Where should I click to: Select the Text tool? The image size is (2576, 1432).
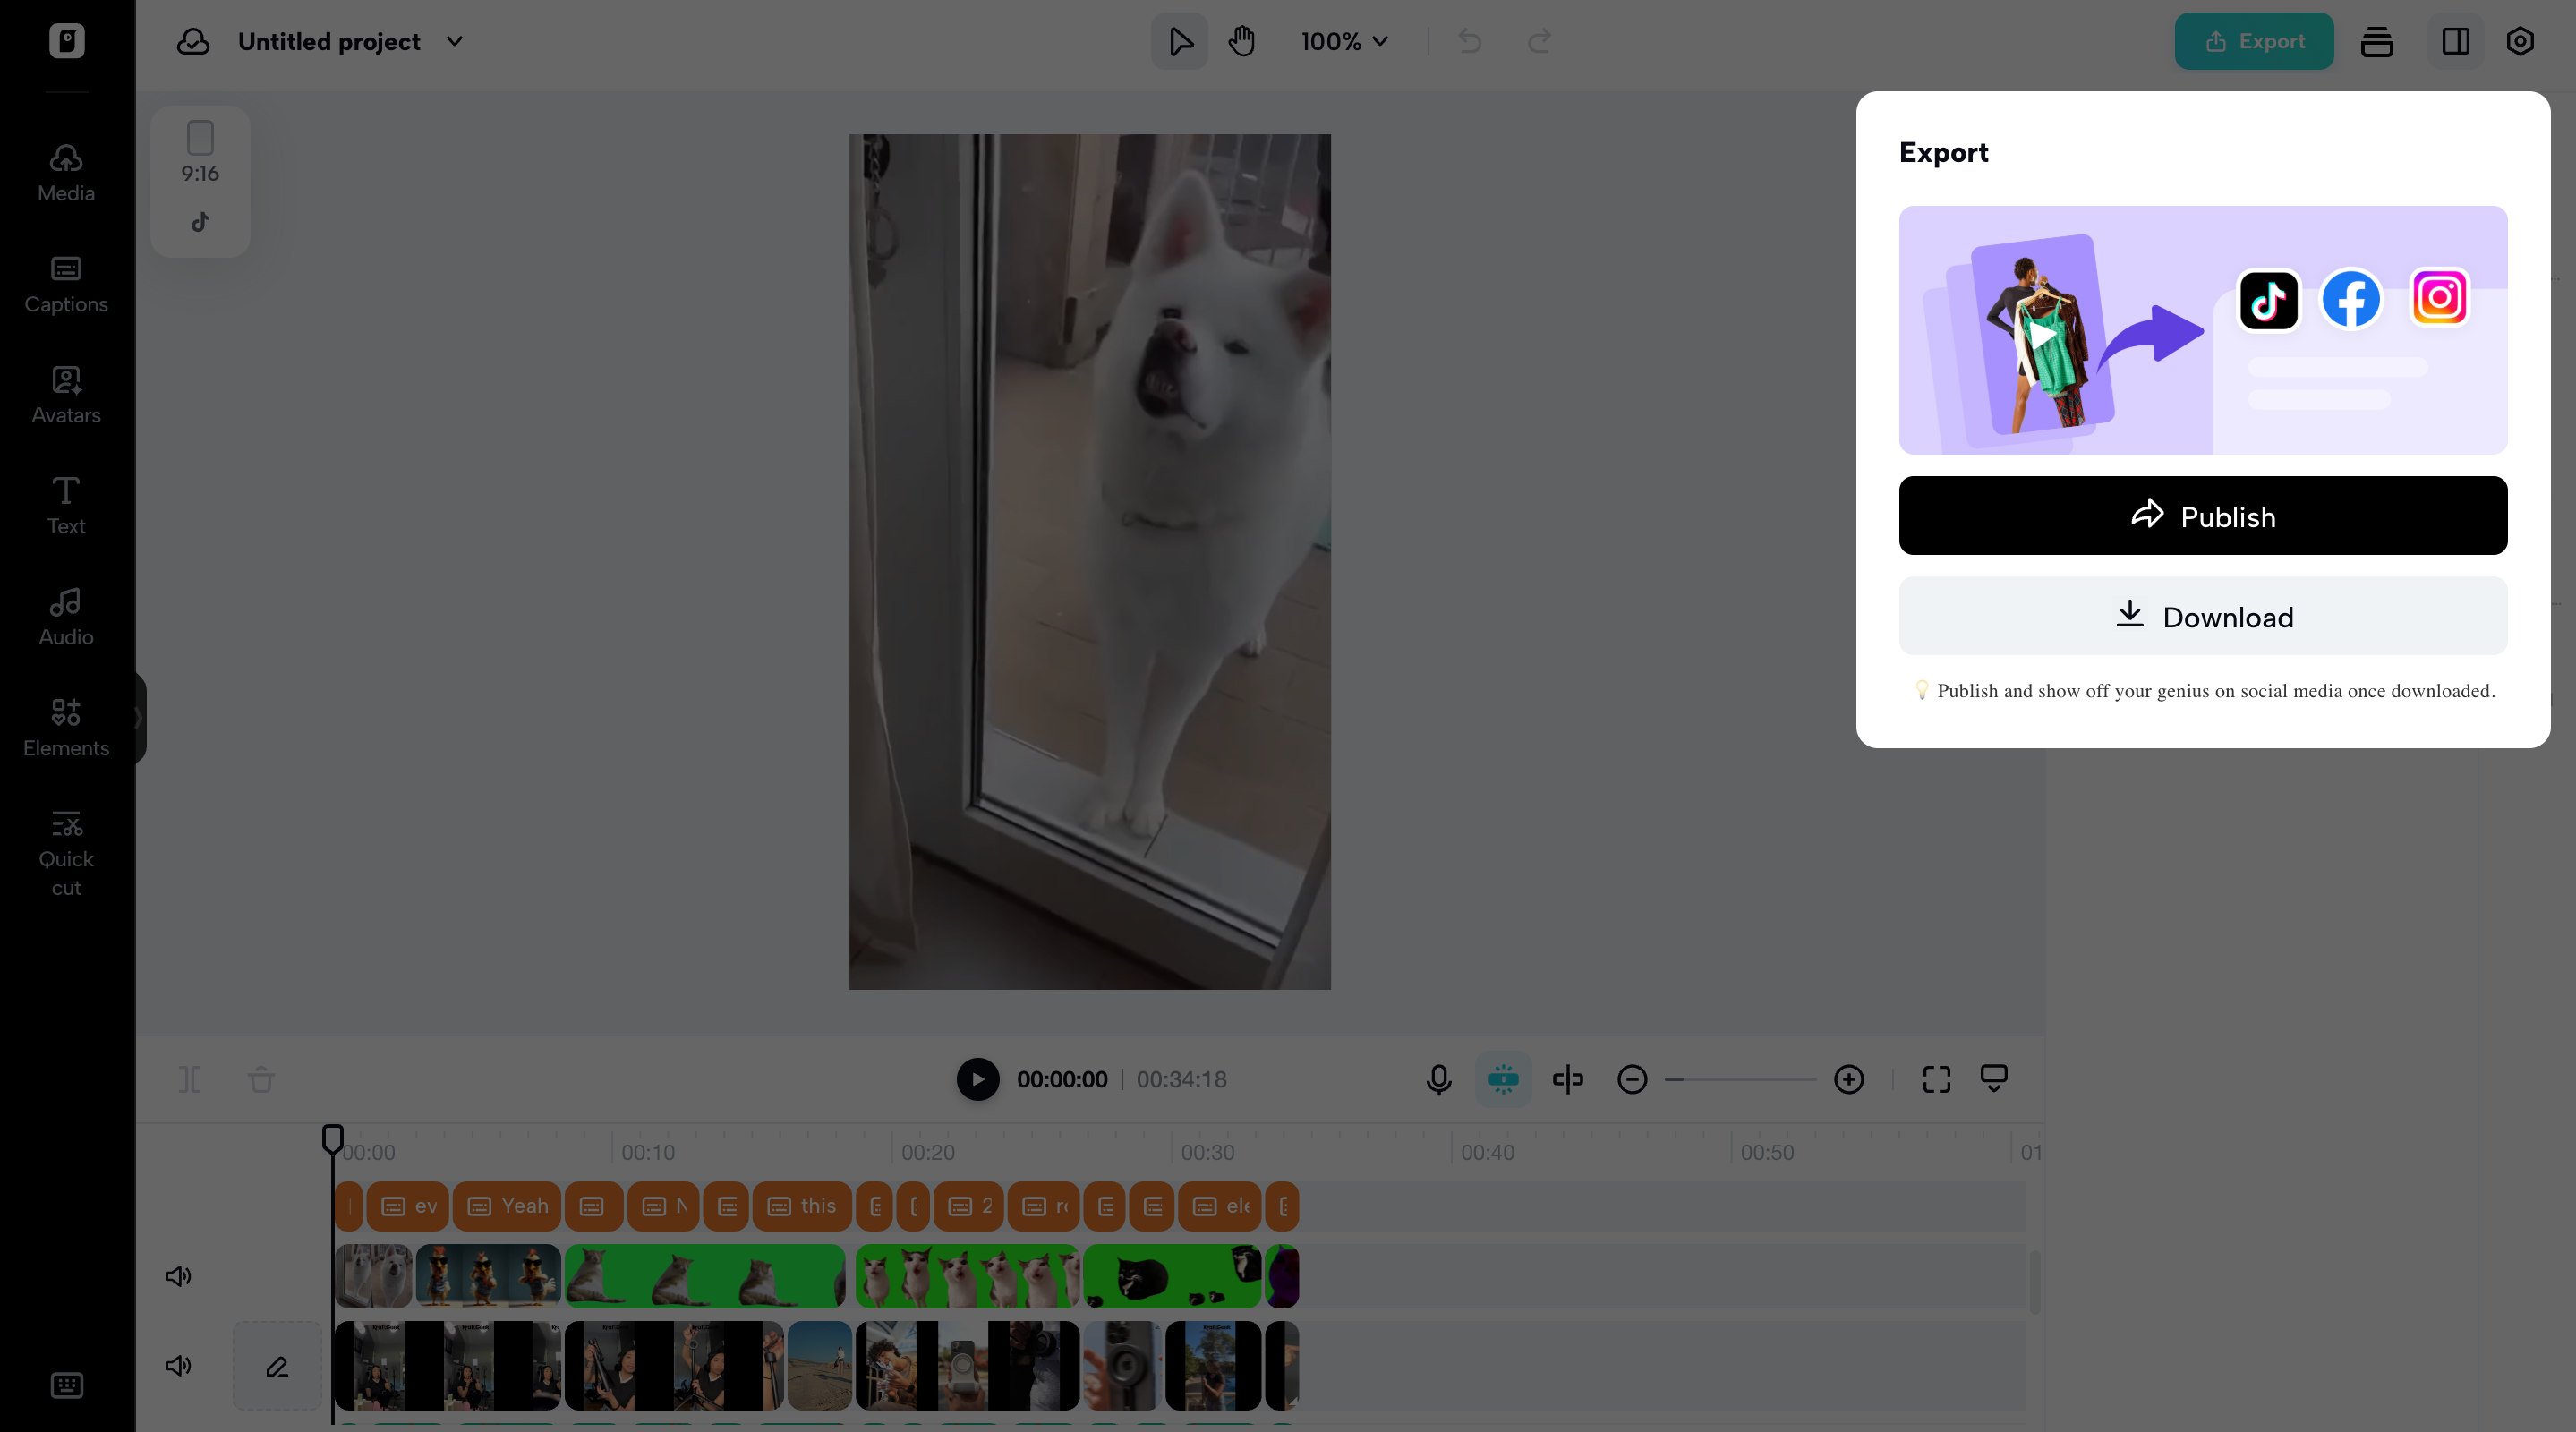tap(65, 504)
